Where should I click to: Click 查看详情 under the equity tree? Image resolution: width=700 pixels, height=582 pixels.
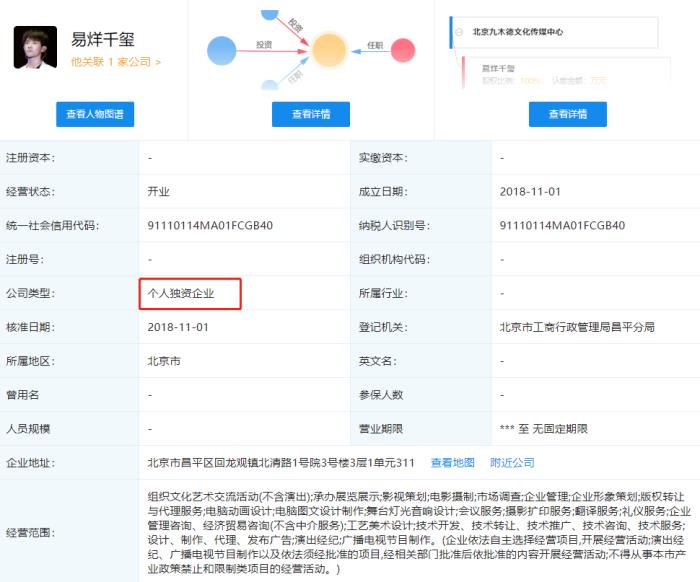tap(567, 115)
